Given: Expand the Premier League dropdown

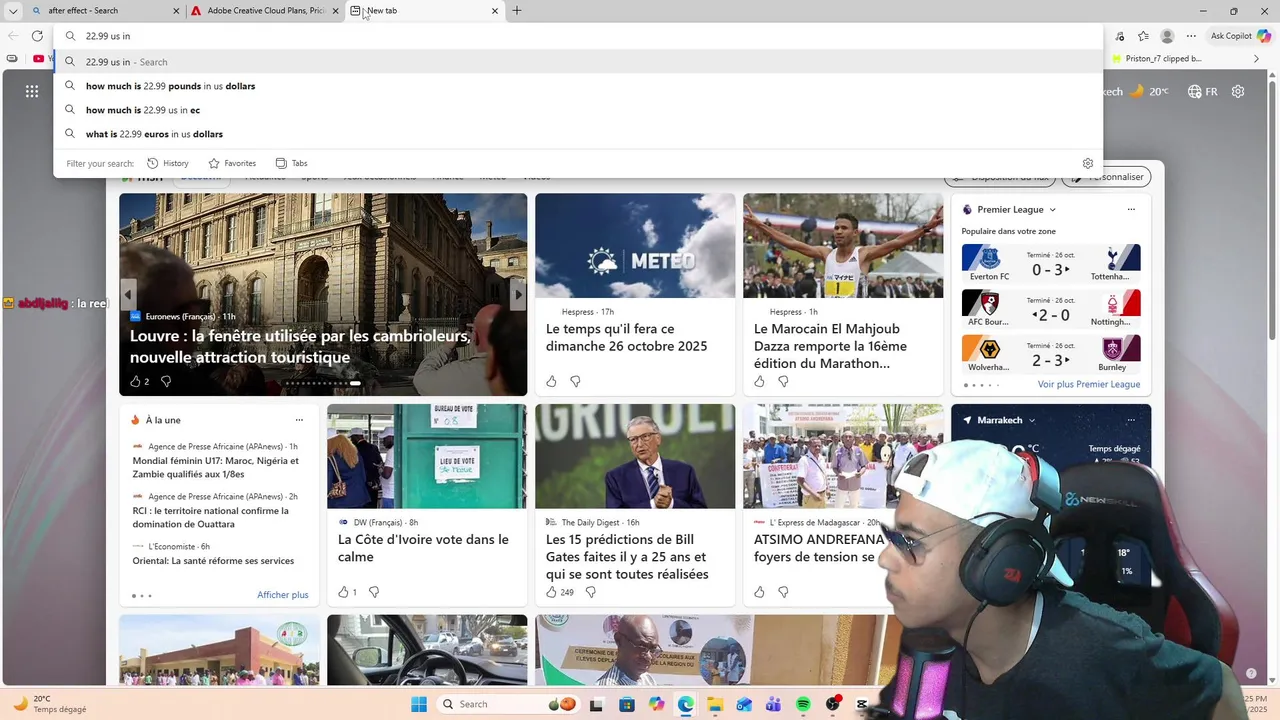Looking at the screenshot, I should point(1052,210).
